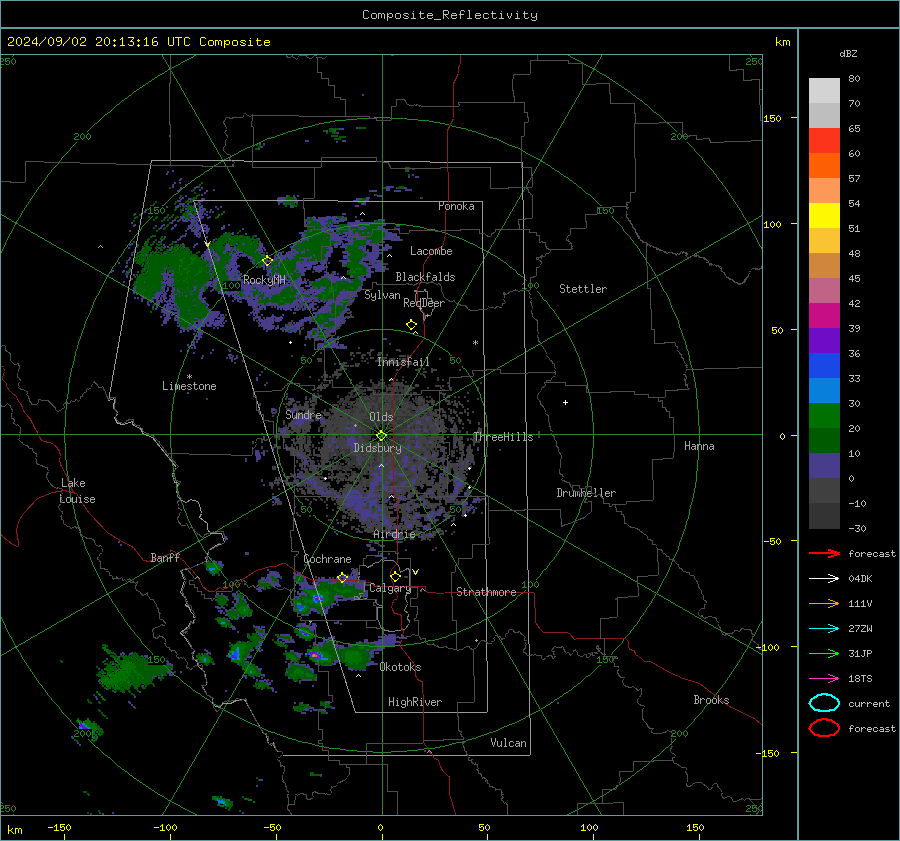Click the Innisfail town label
The height and width of the screenshot is (841, 900).
403,362
